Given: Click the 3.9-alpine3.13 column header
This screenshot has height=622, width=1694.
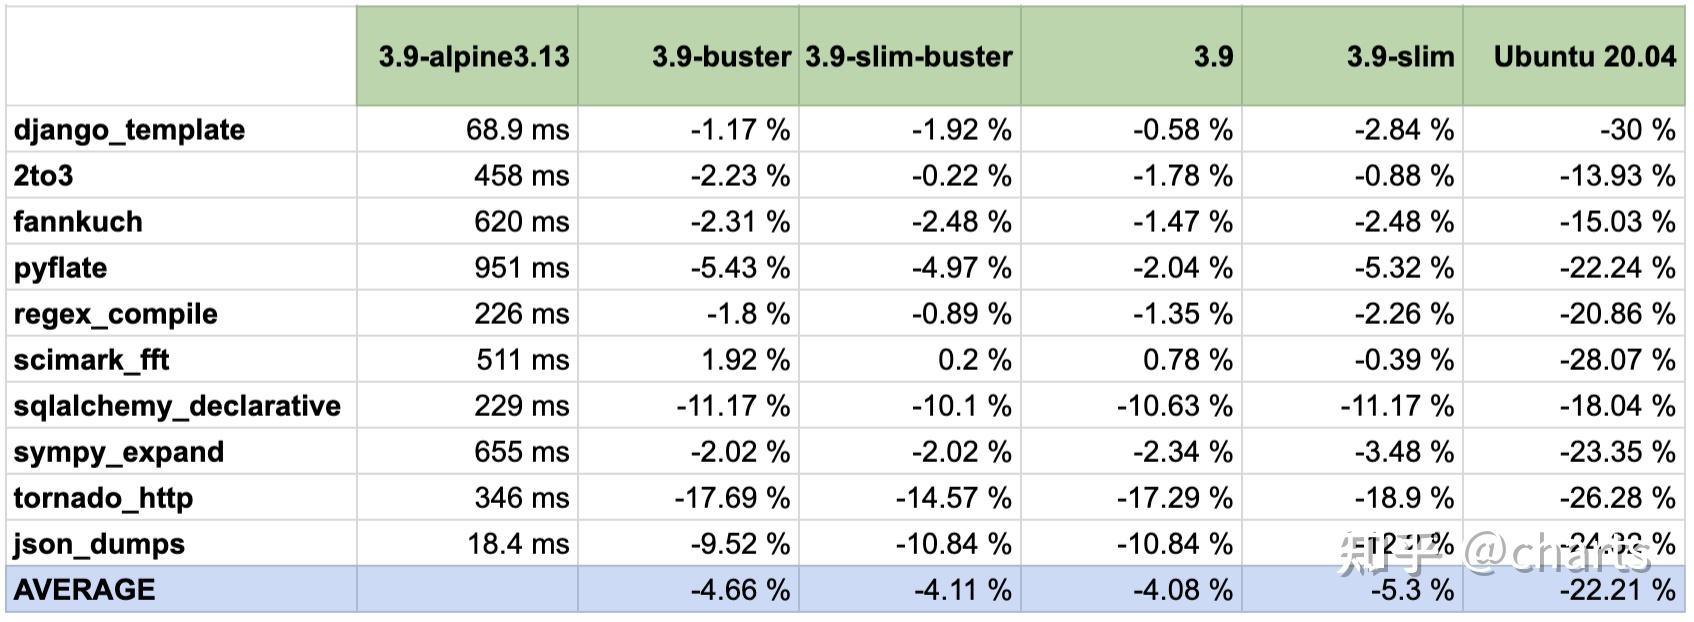Looking at the screenshot, I should coord(473,56).
